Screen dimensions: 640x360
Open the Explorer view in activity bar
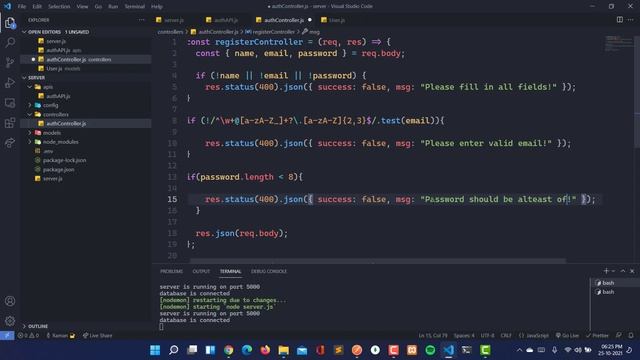[10, 23]
